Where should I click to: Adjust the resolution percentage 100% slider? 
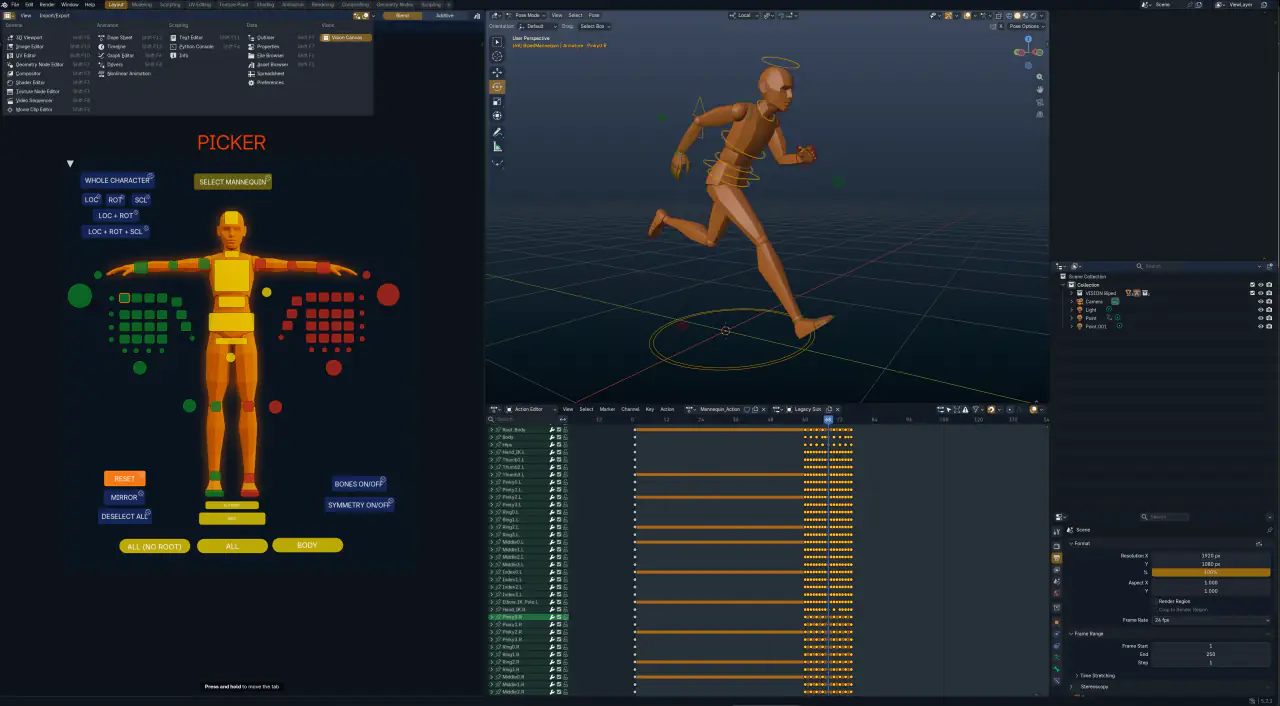point(1210,572)
